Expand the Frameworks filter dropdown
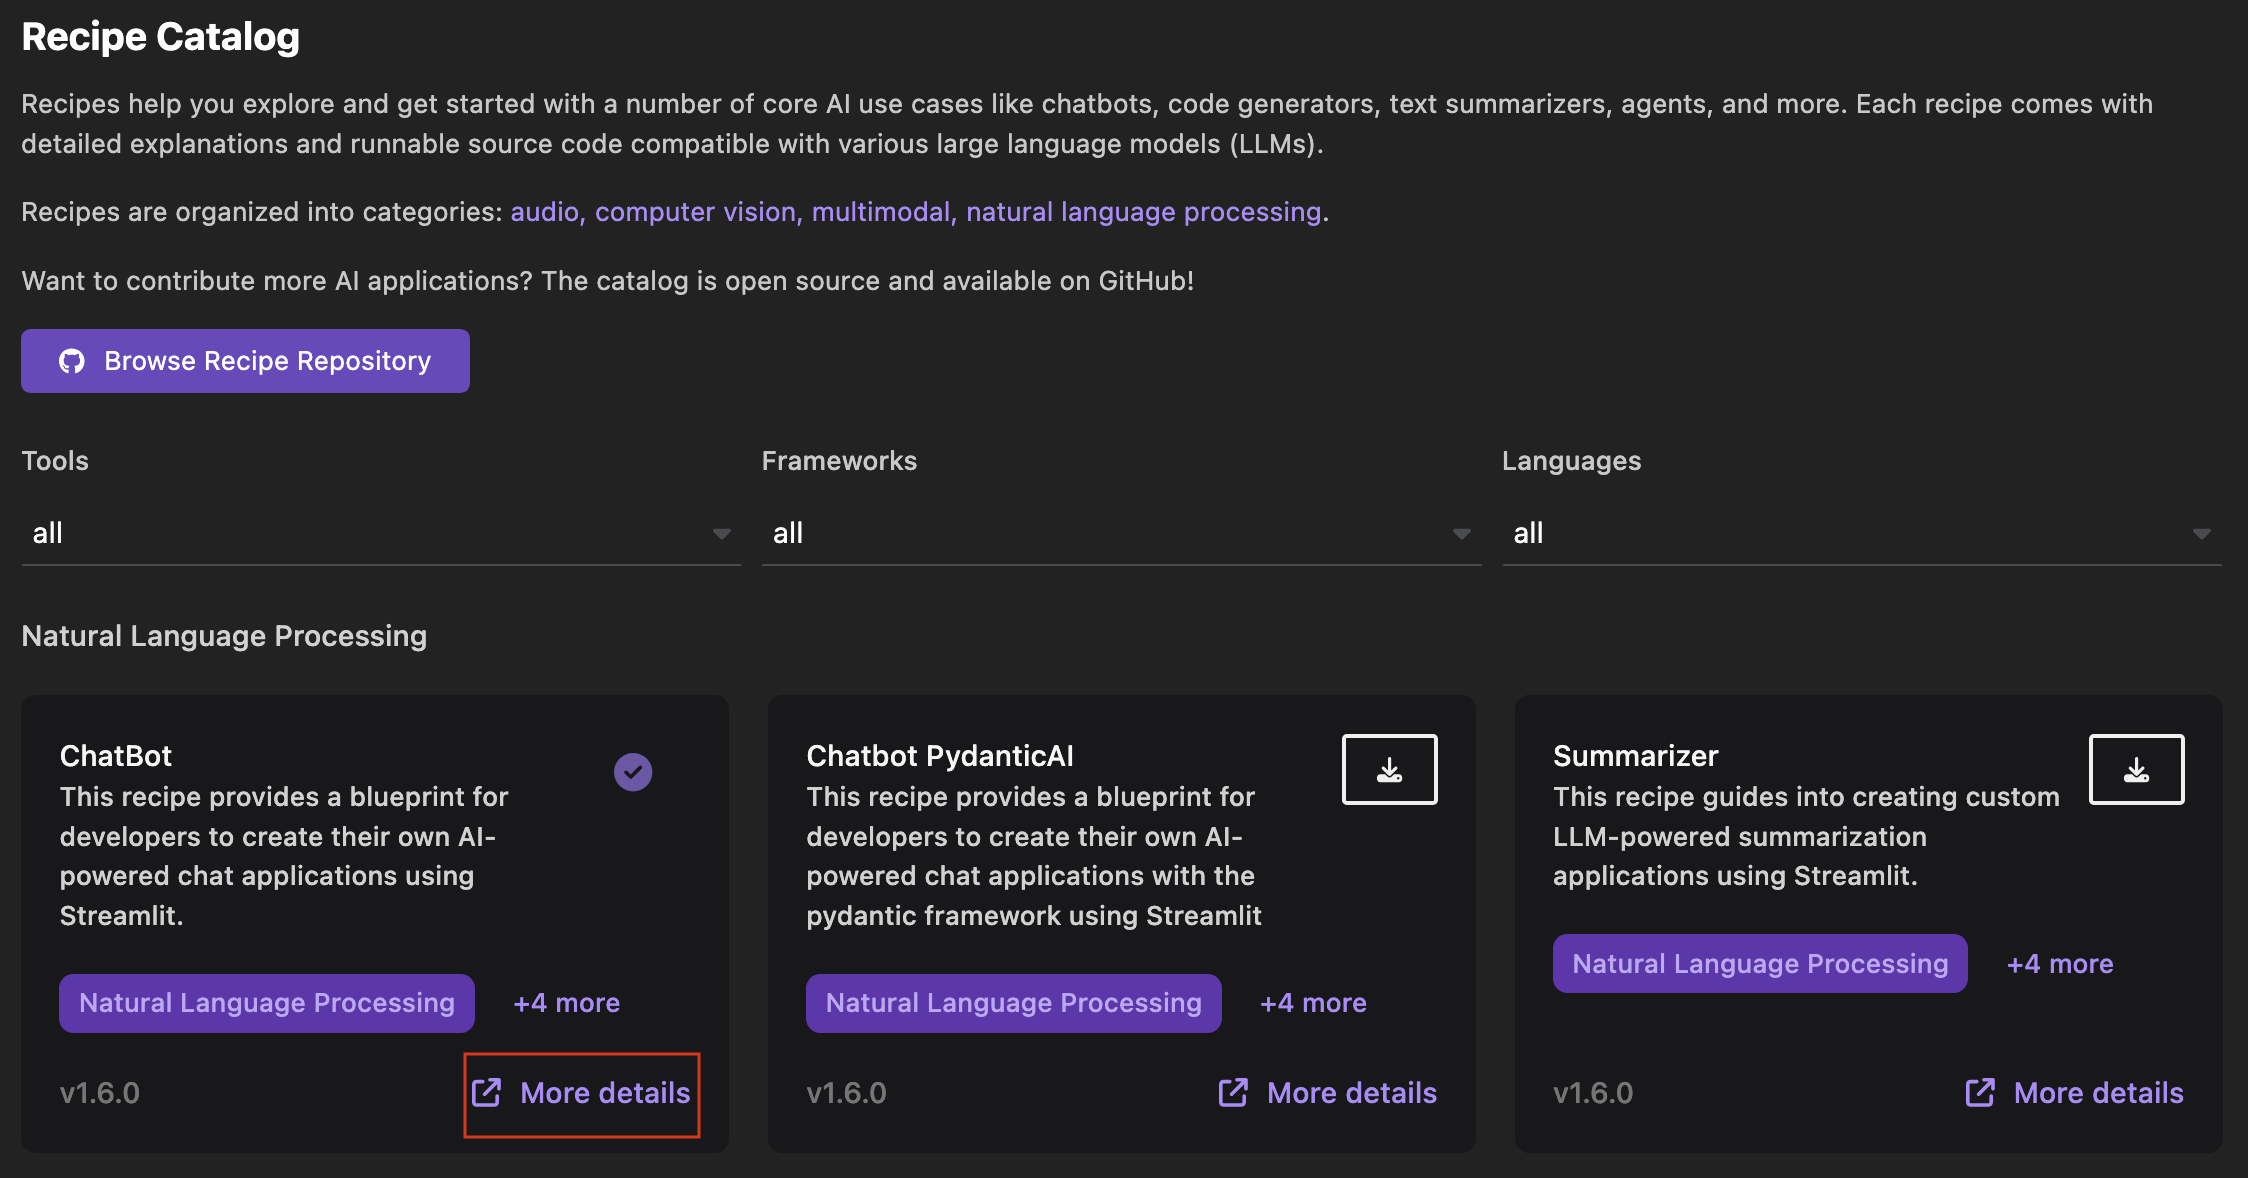Viewport: 2248px width, 1178px height. click(1120, 533)
